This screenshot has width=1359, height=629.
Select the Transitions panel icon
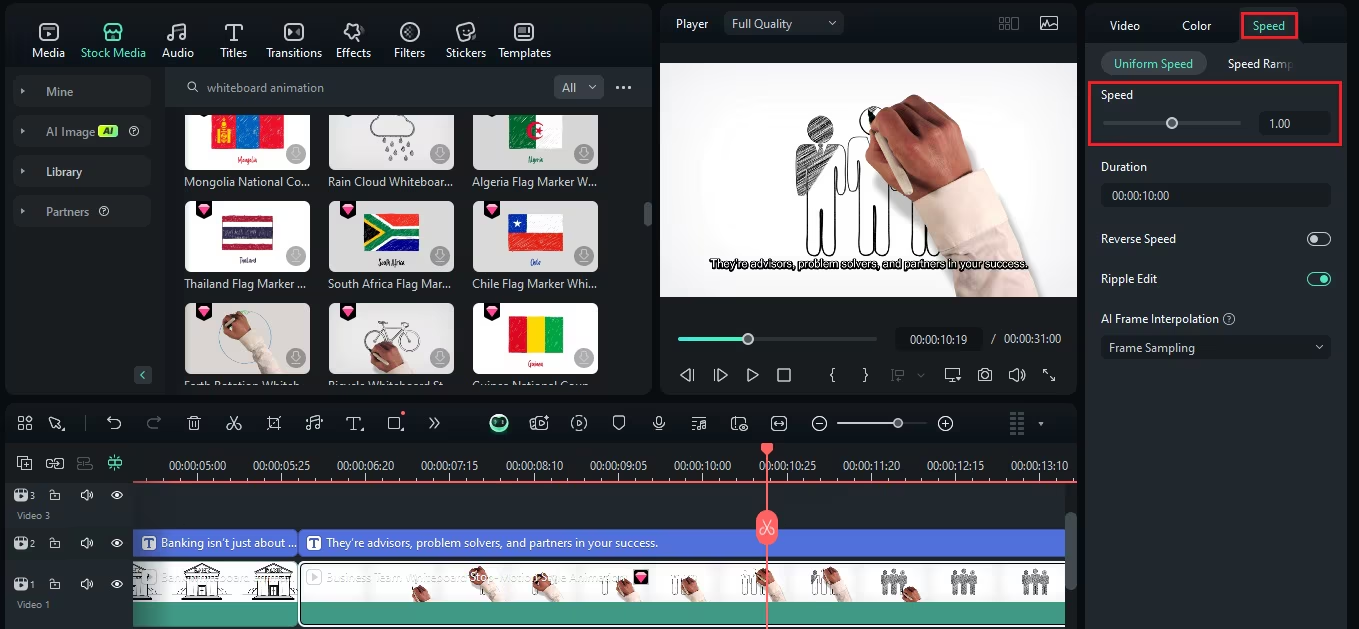pyautogui.click(x=293, y=38)
